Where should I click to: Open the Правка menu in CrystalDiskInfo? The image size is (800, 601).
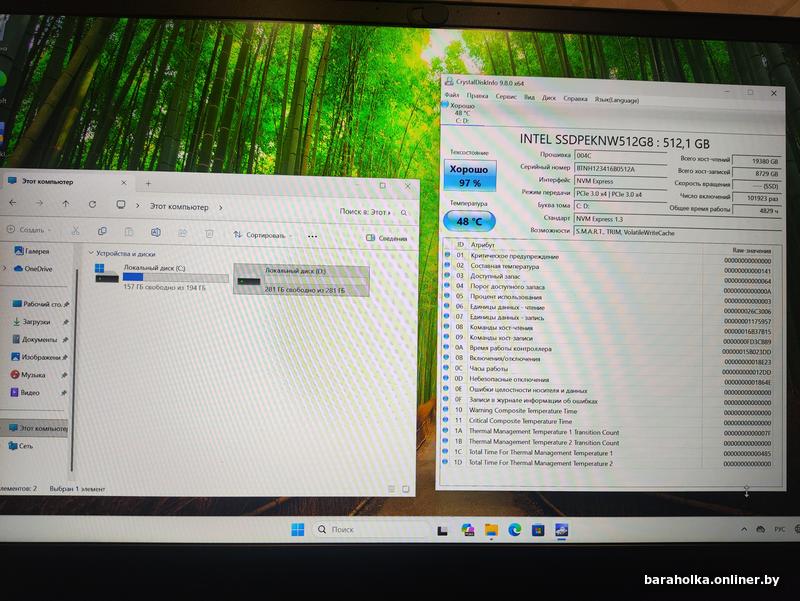pyautogui.click(x=477, y=95)
